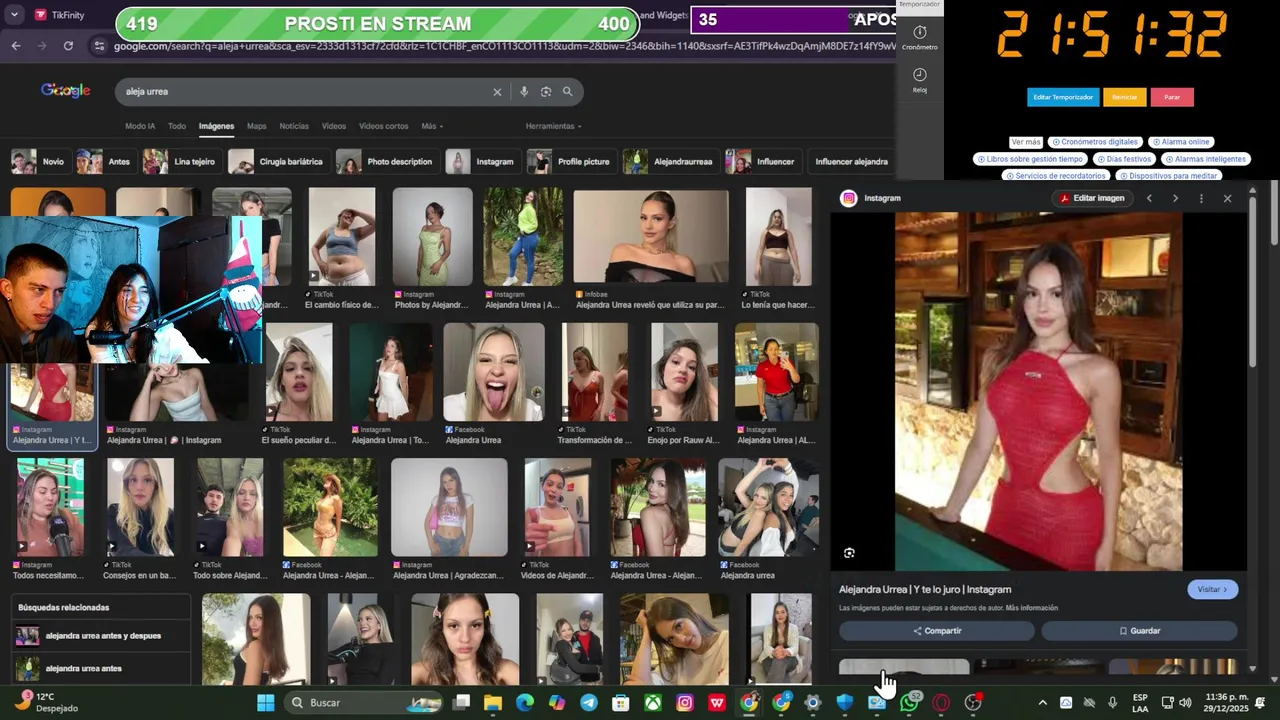This screenshot has height=720, width=1280.
Task: Open File Explorer from the taskbar
Action: [x=493, y=703]
